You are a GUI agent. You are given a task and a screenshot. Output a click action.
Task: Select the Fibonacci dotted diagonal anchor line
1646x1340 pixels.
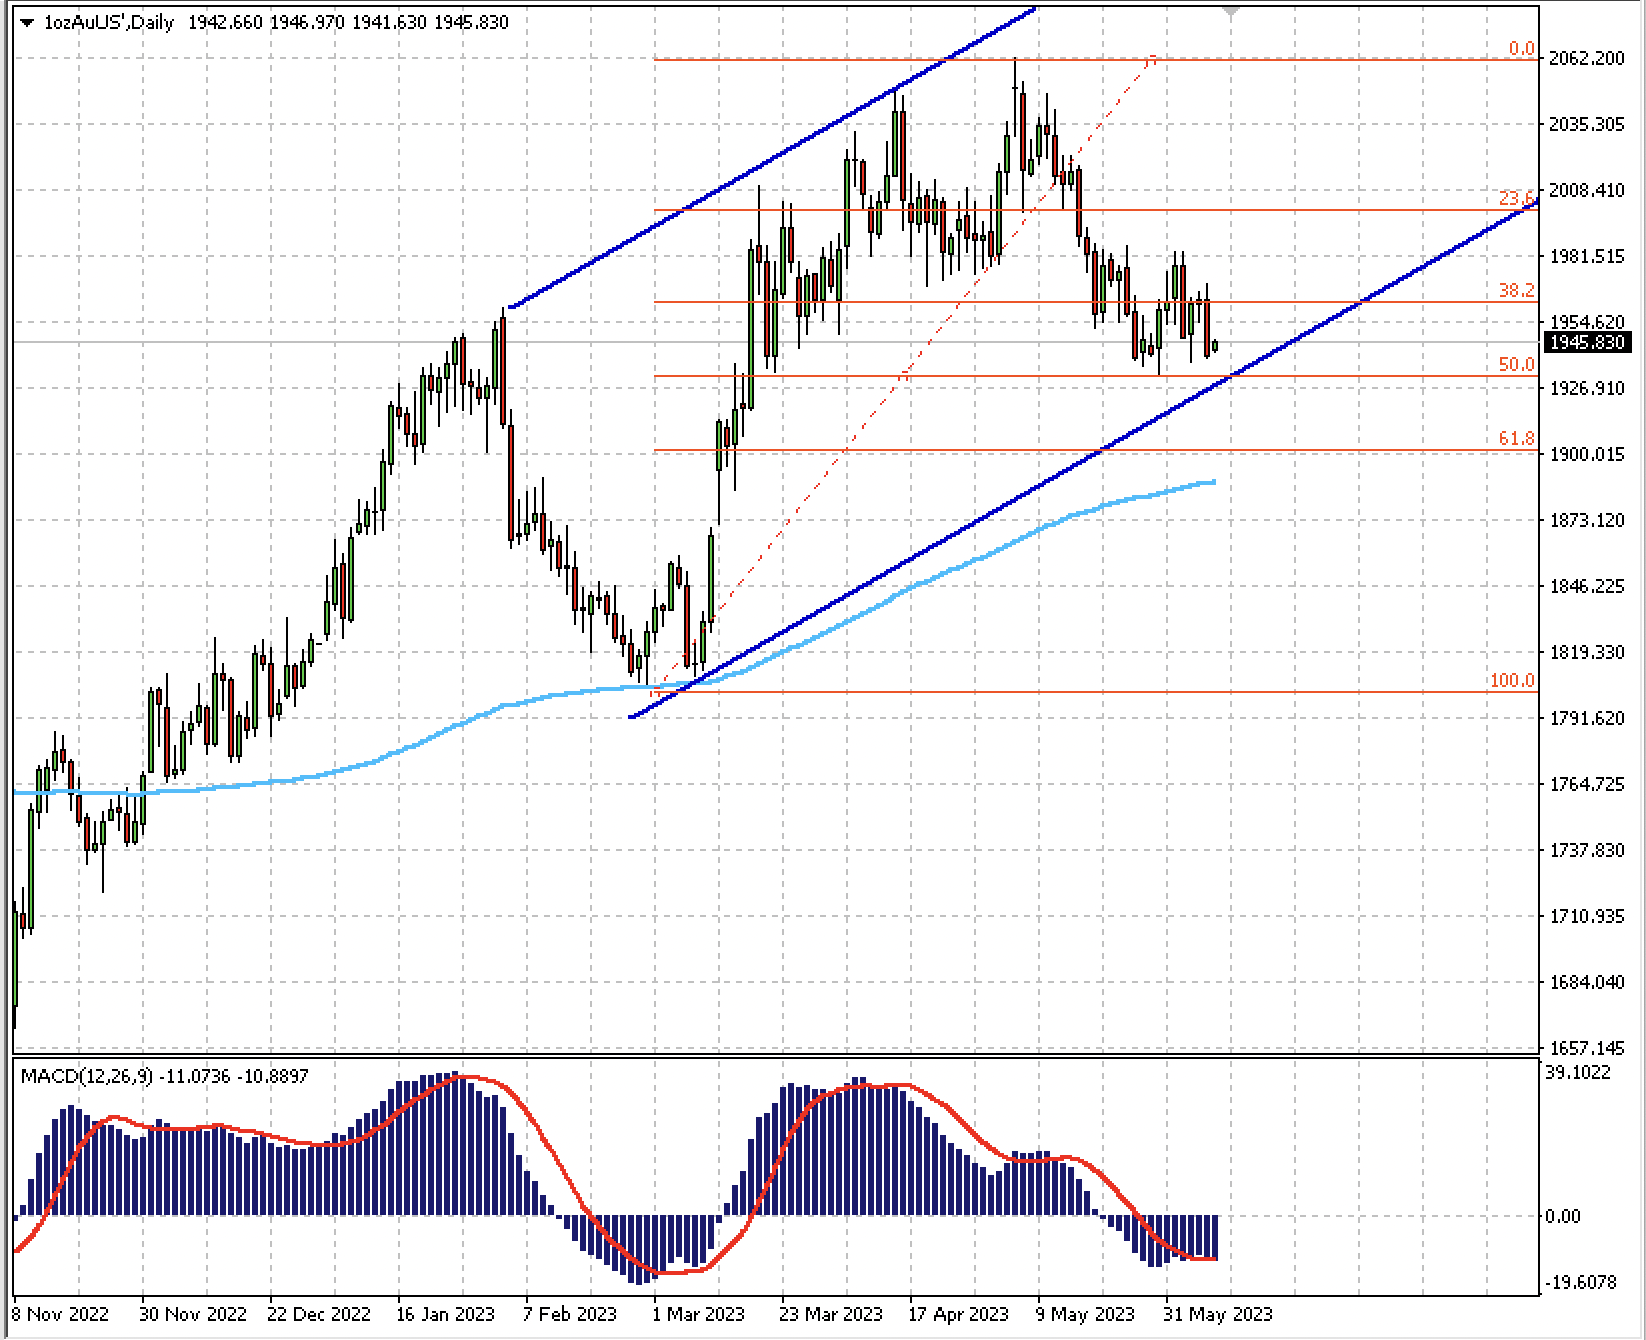[903, 375]
